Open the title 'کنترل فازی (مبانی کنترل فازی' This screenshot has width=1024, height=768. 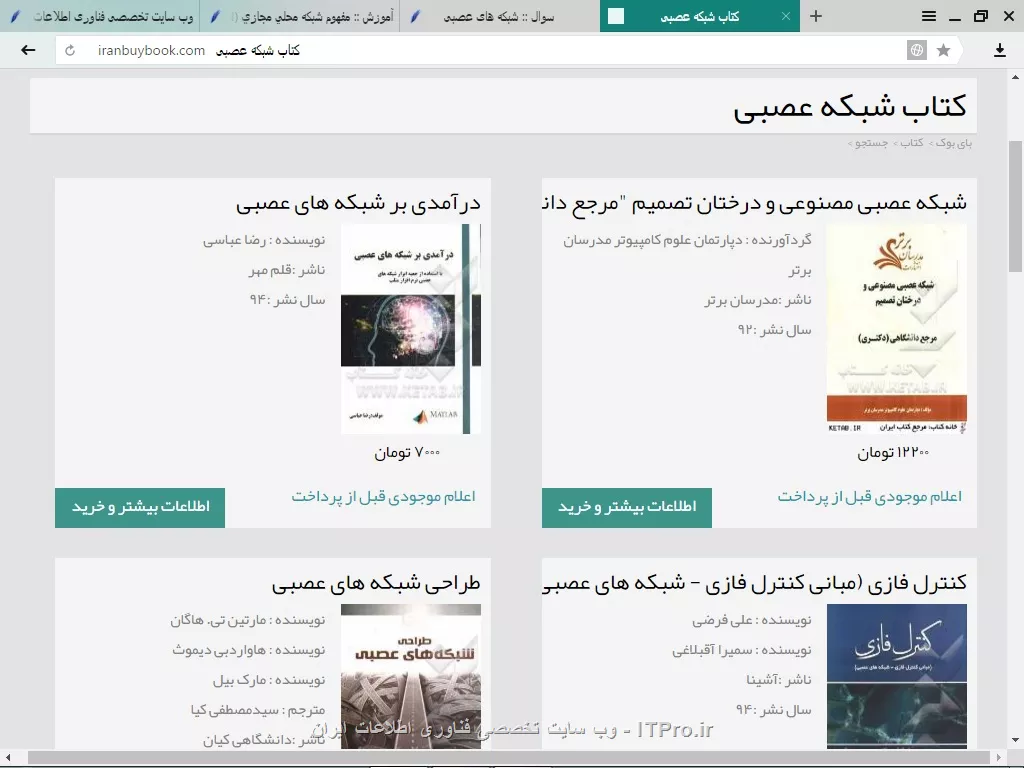[755, 583]
